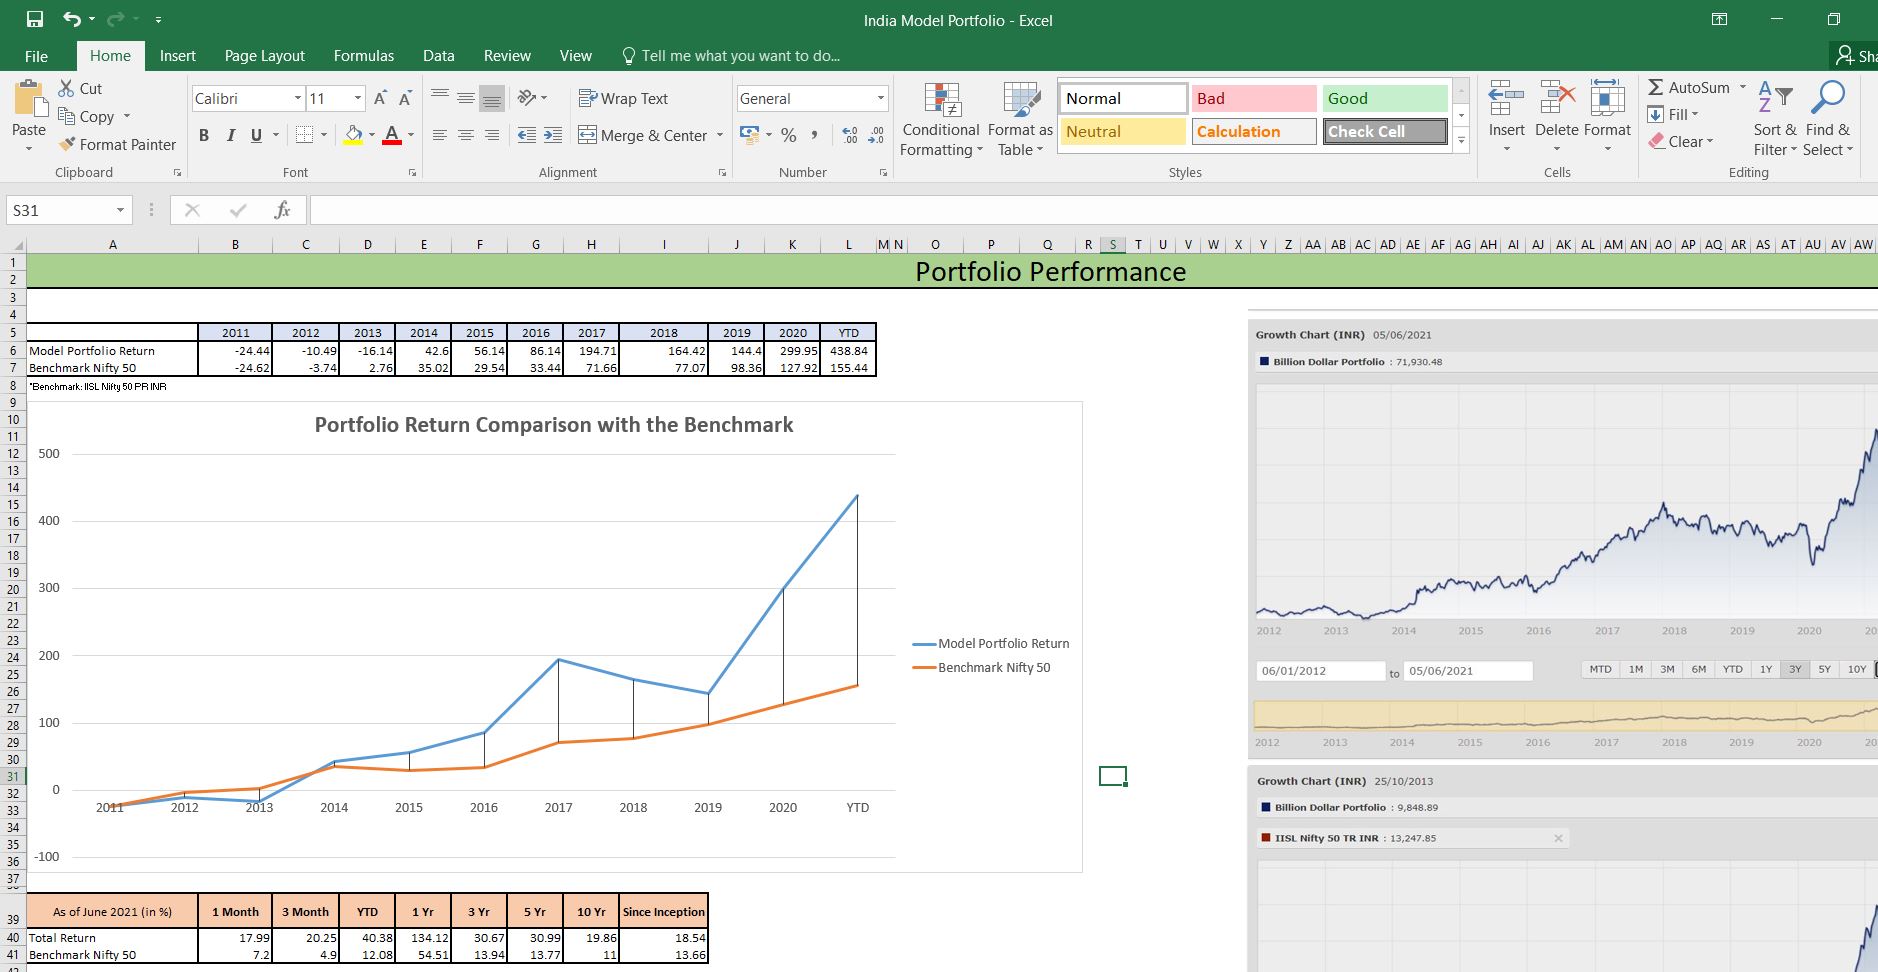
Task: Increase decimal places icon
Action: [850, 135]
